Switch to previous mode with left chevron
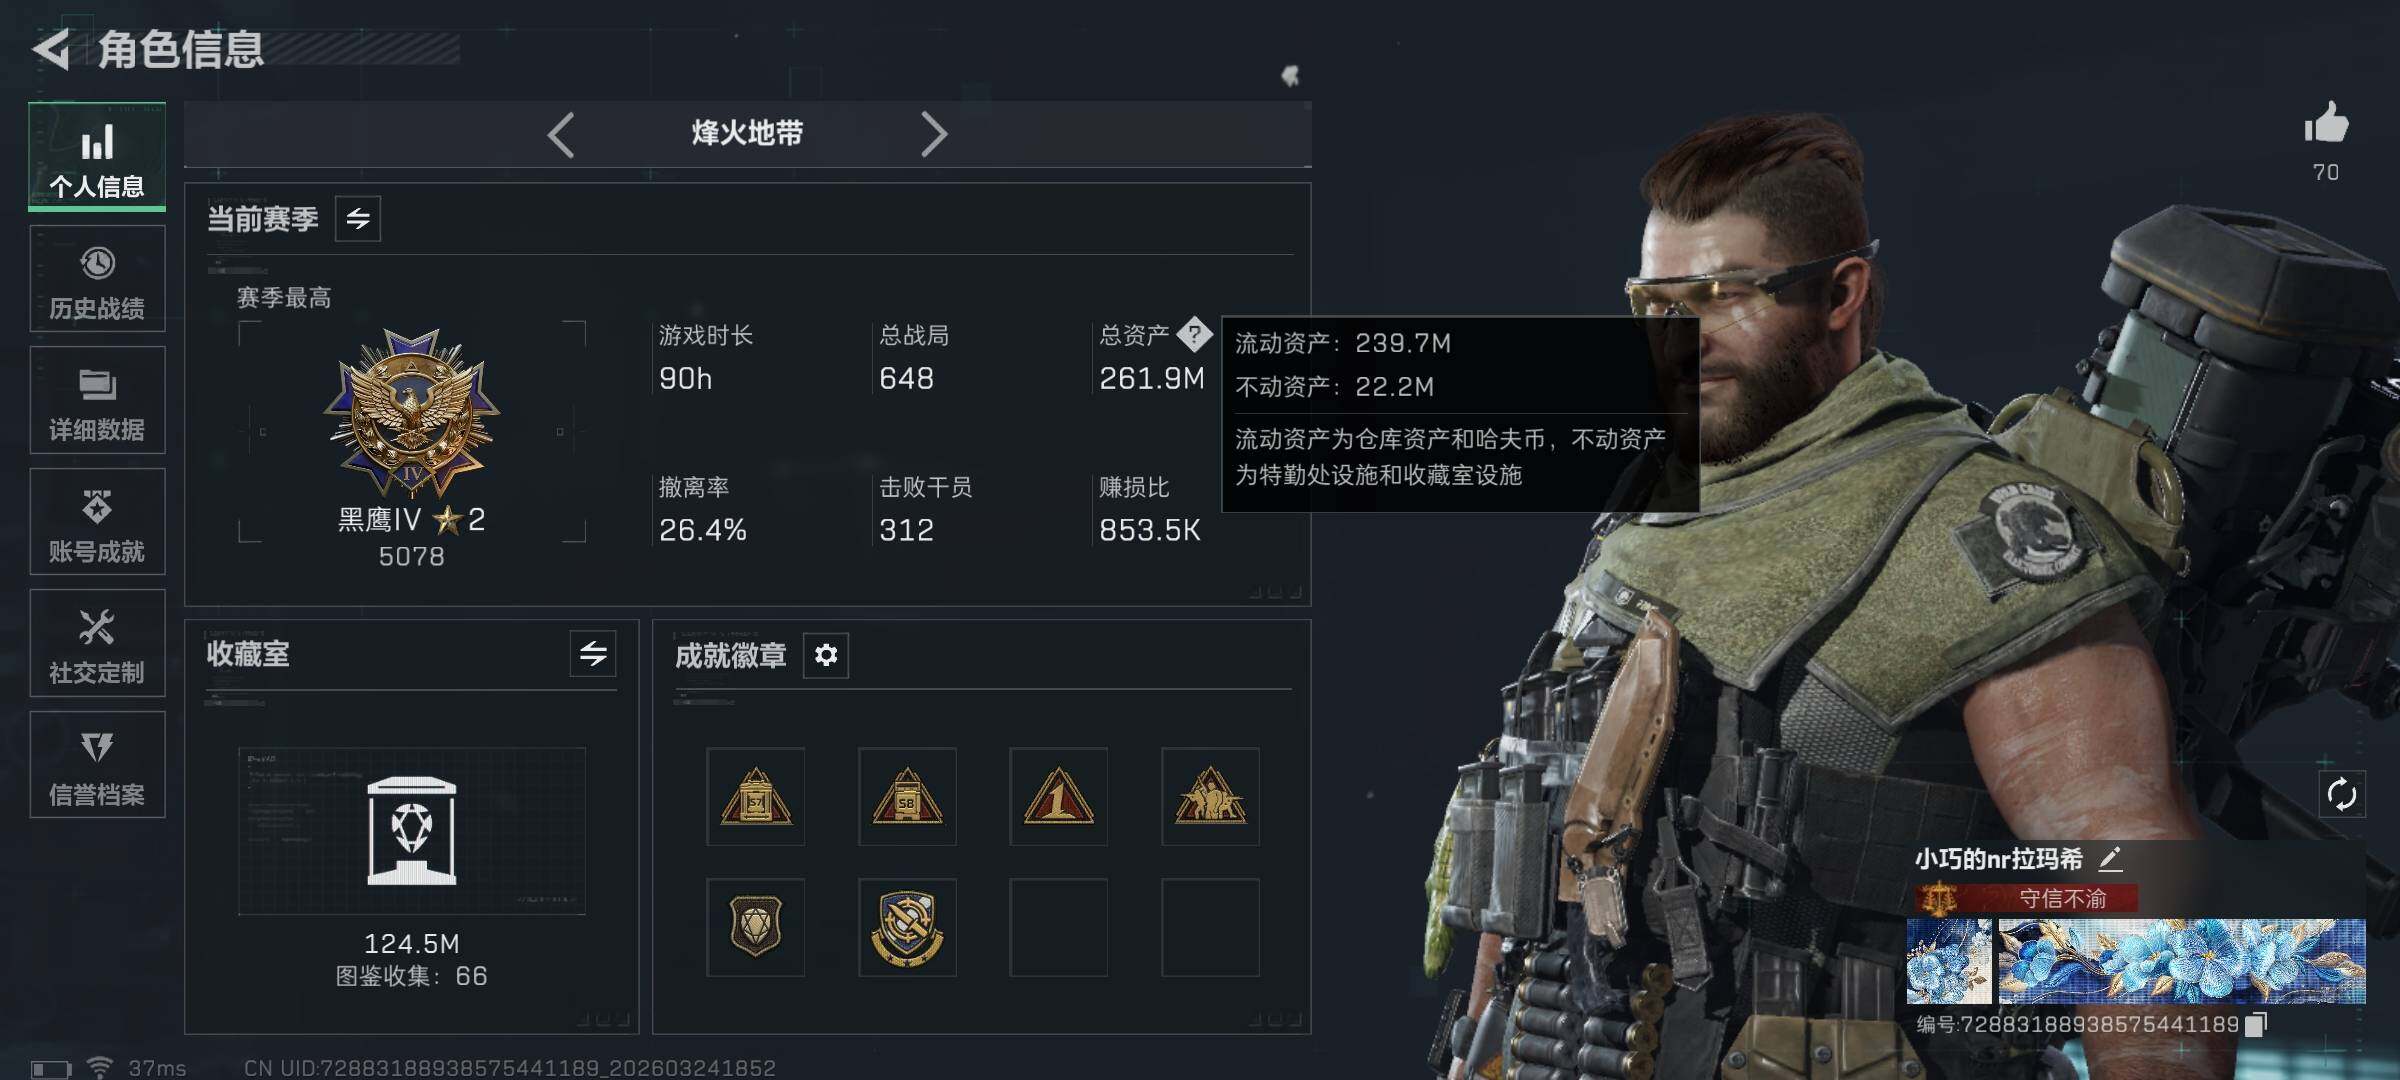This screenshot has height=1080, width=2400. pos(561,134)
